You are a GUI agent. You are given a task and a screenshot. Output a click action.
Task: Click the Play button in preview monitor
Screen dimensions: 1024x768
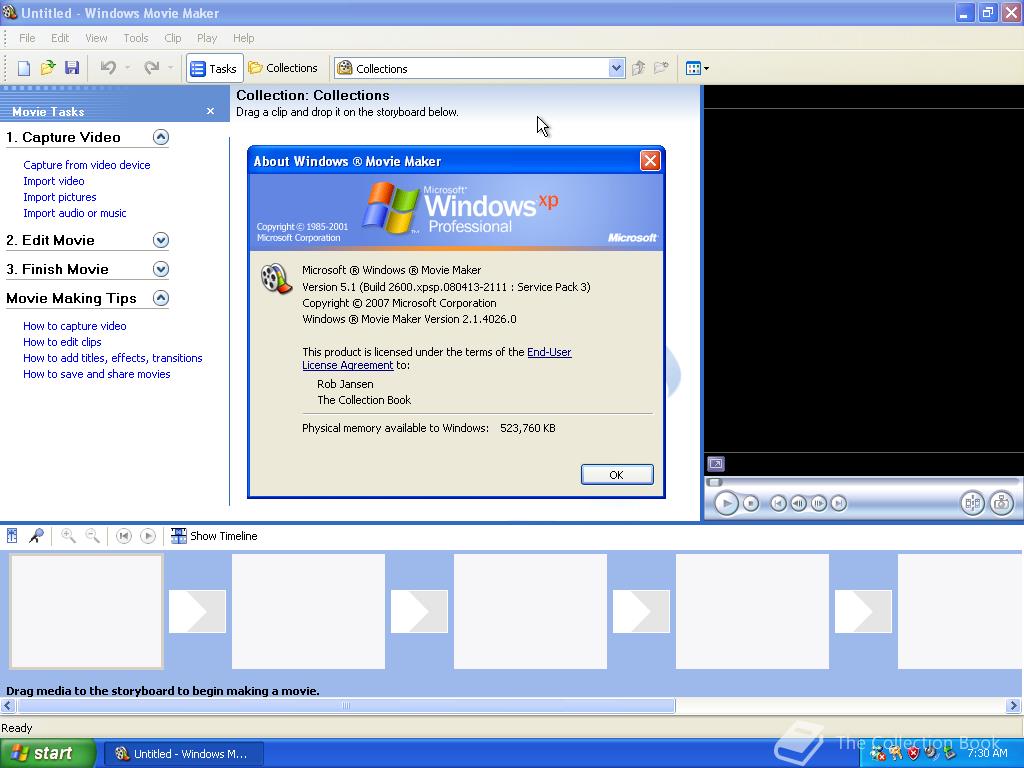726,504
